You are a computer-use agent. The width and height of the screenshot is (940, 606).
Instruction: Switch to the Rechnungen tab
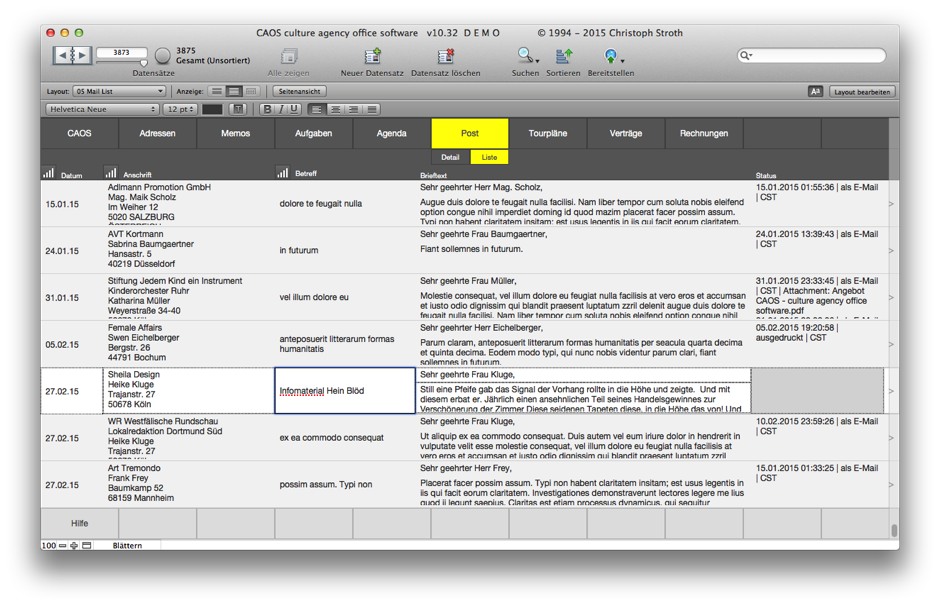[704, 133]
